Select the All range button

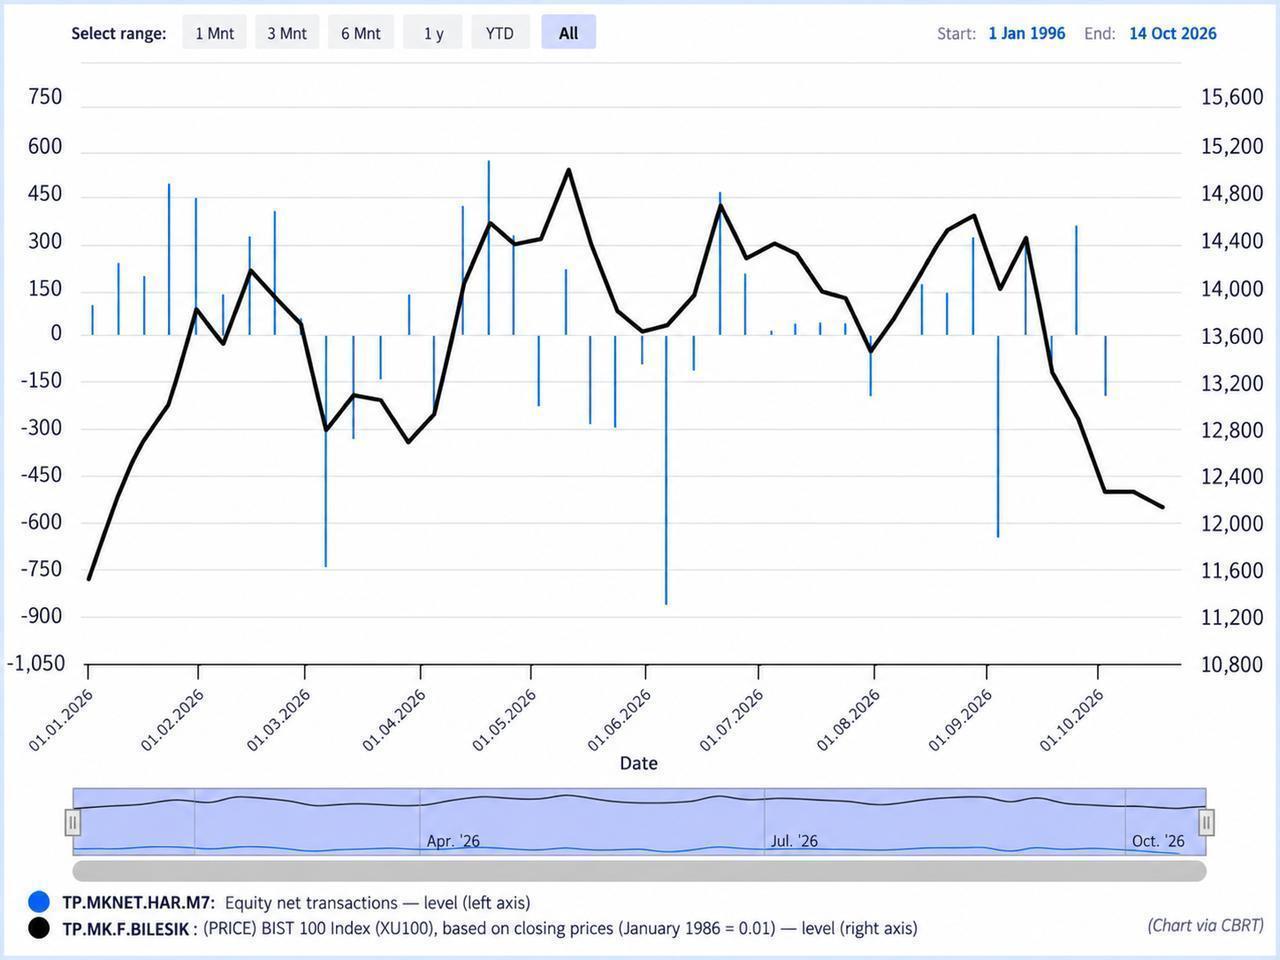point(568,33)
